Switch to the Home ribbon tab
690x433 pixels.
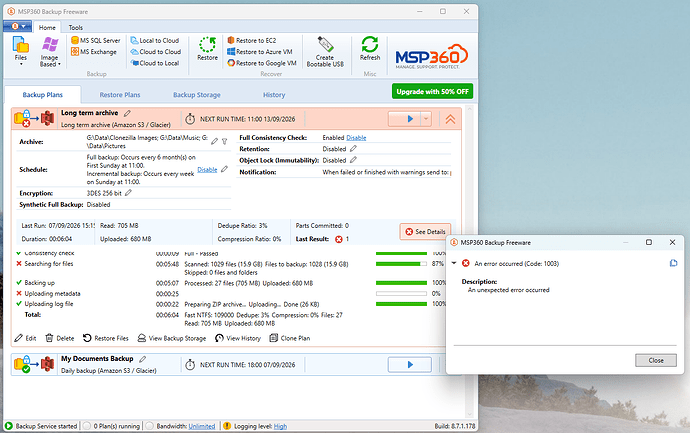(47, 27)
